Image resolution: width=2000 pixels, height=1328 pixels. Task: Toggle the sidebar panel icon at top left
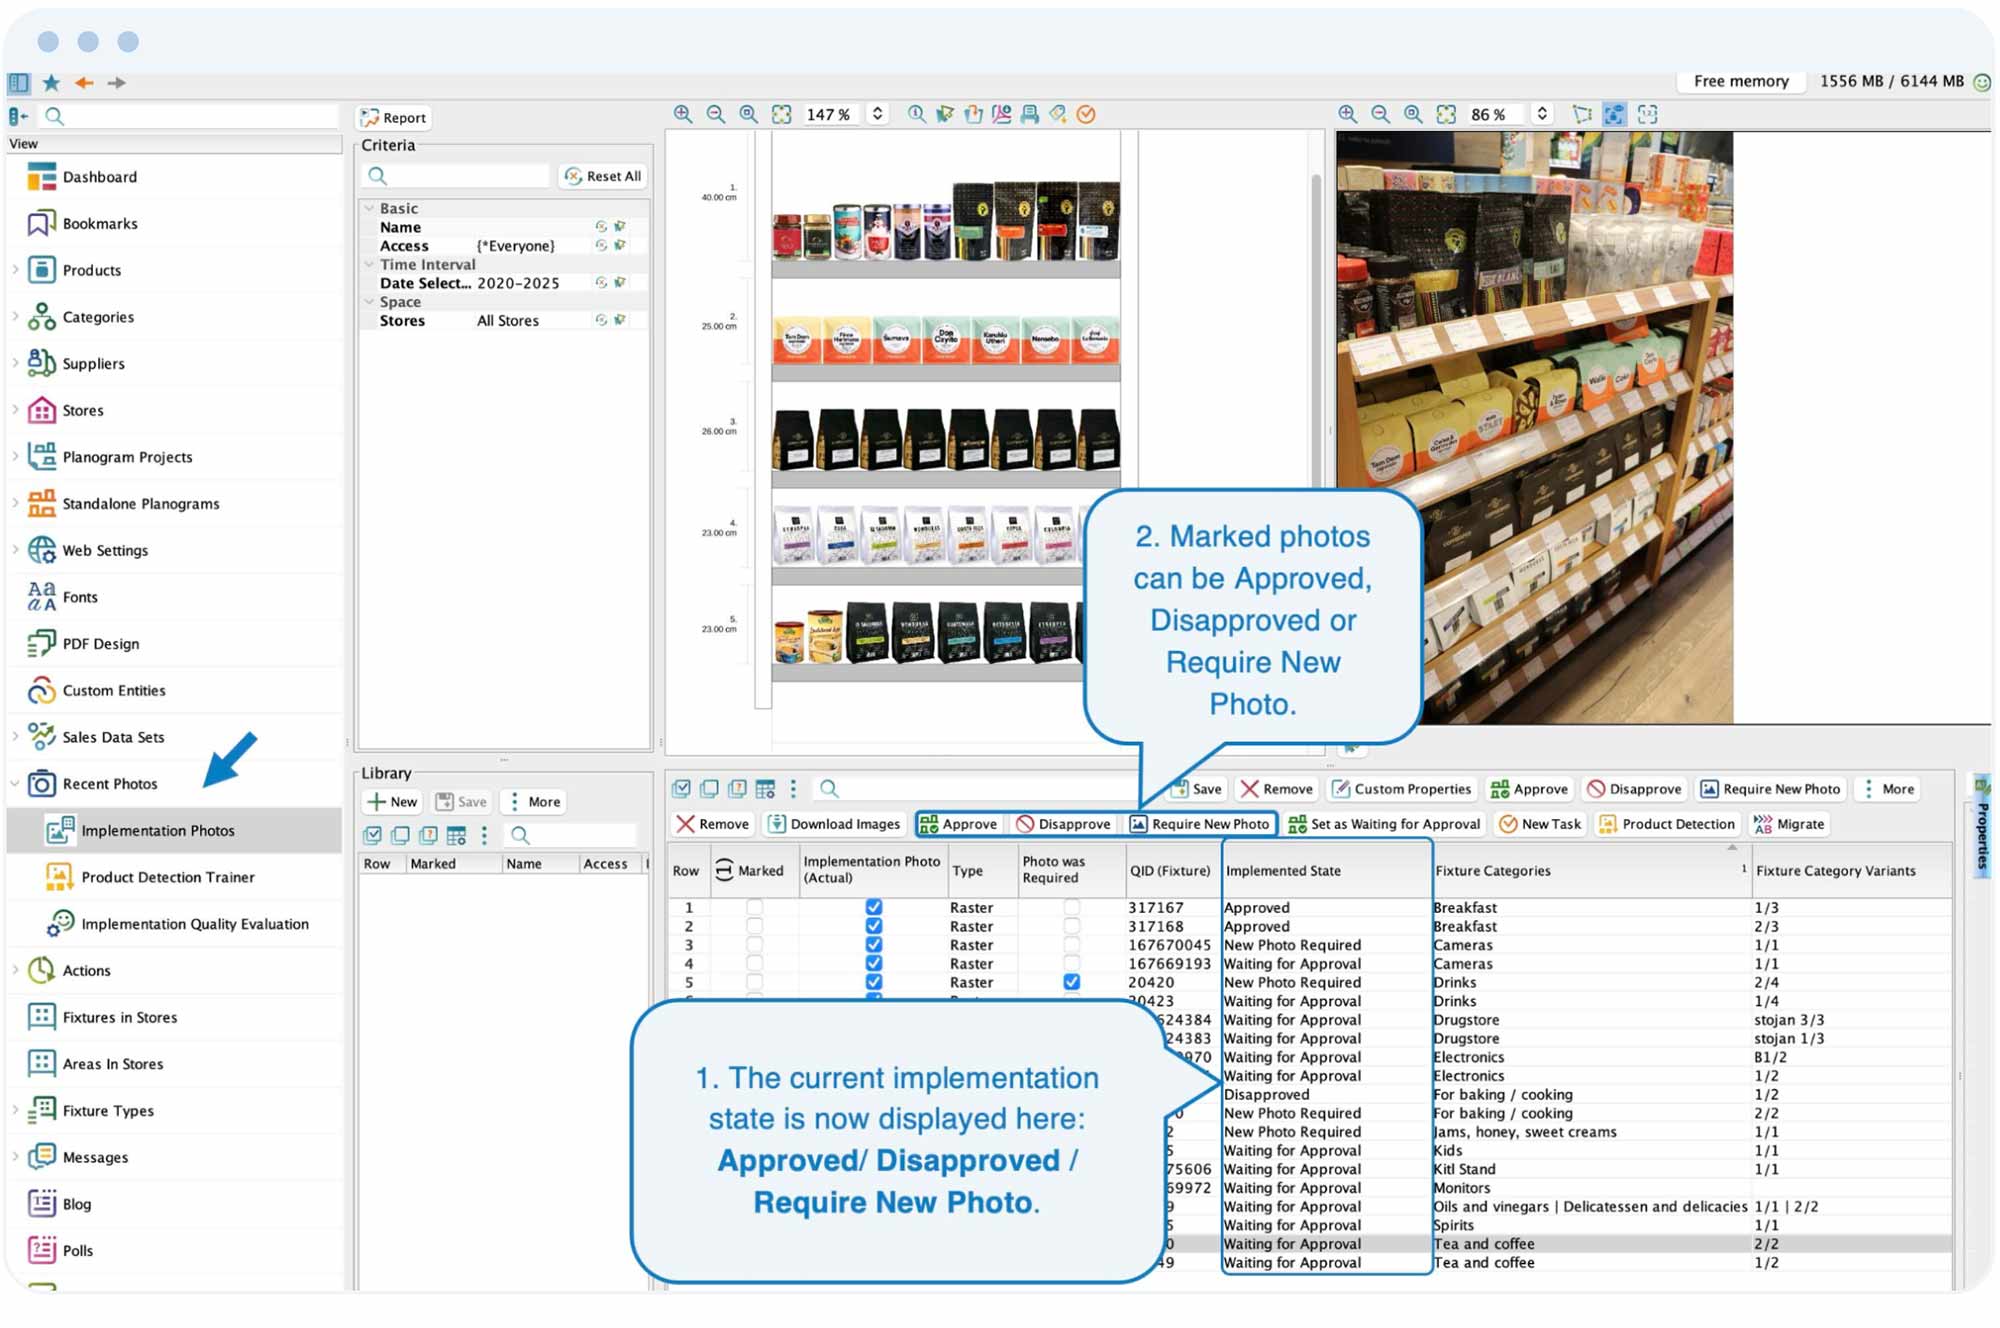click(19, 83)
